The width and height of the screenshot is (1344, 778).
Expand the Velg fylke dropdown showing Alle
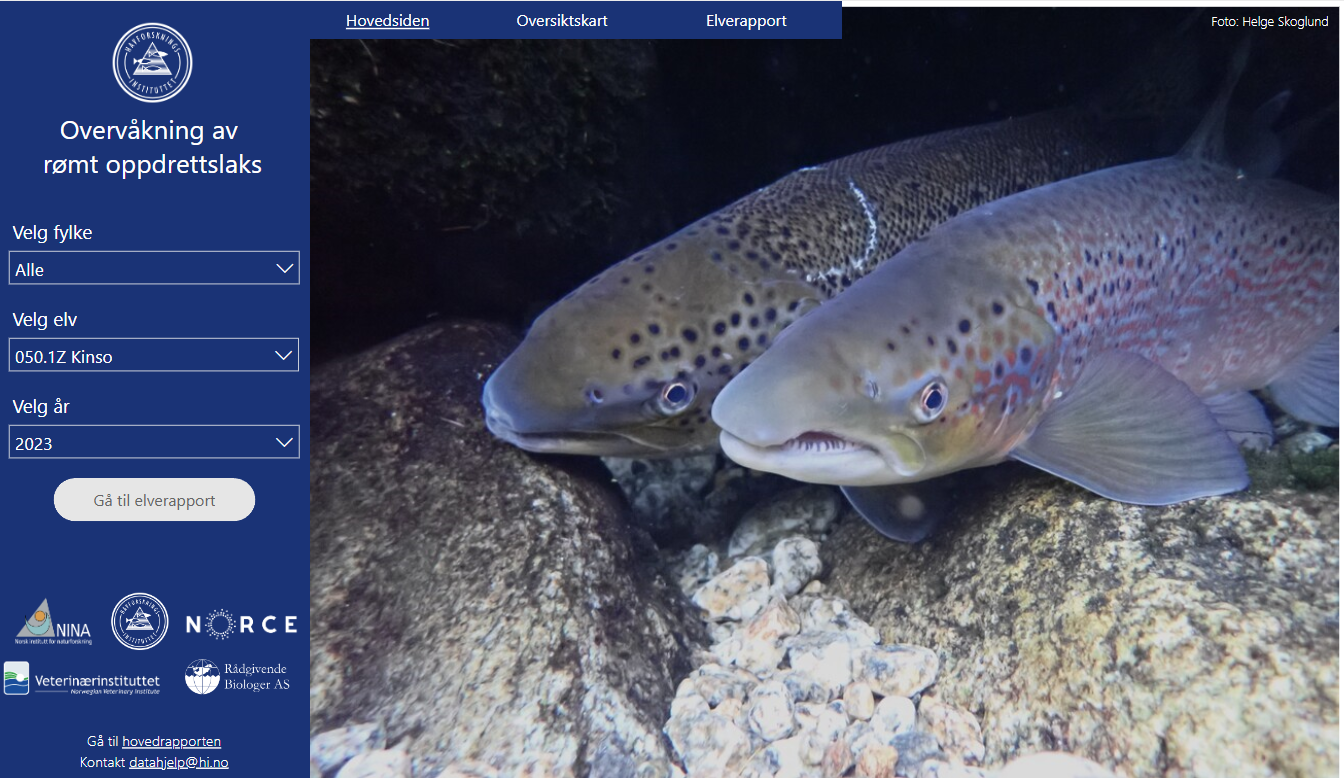click(154, 269)
